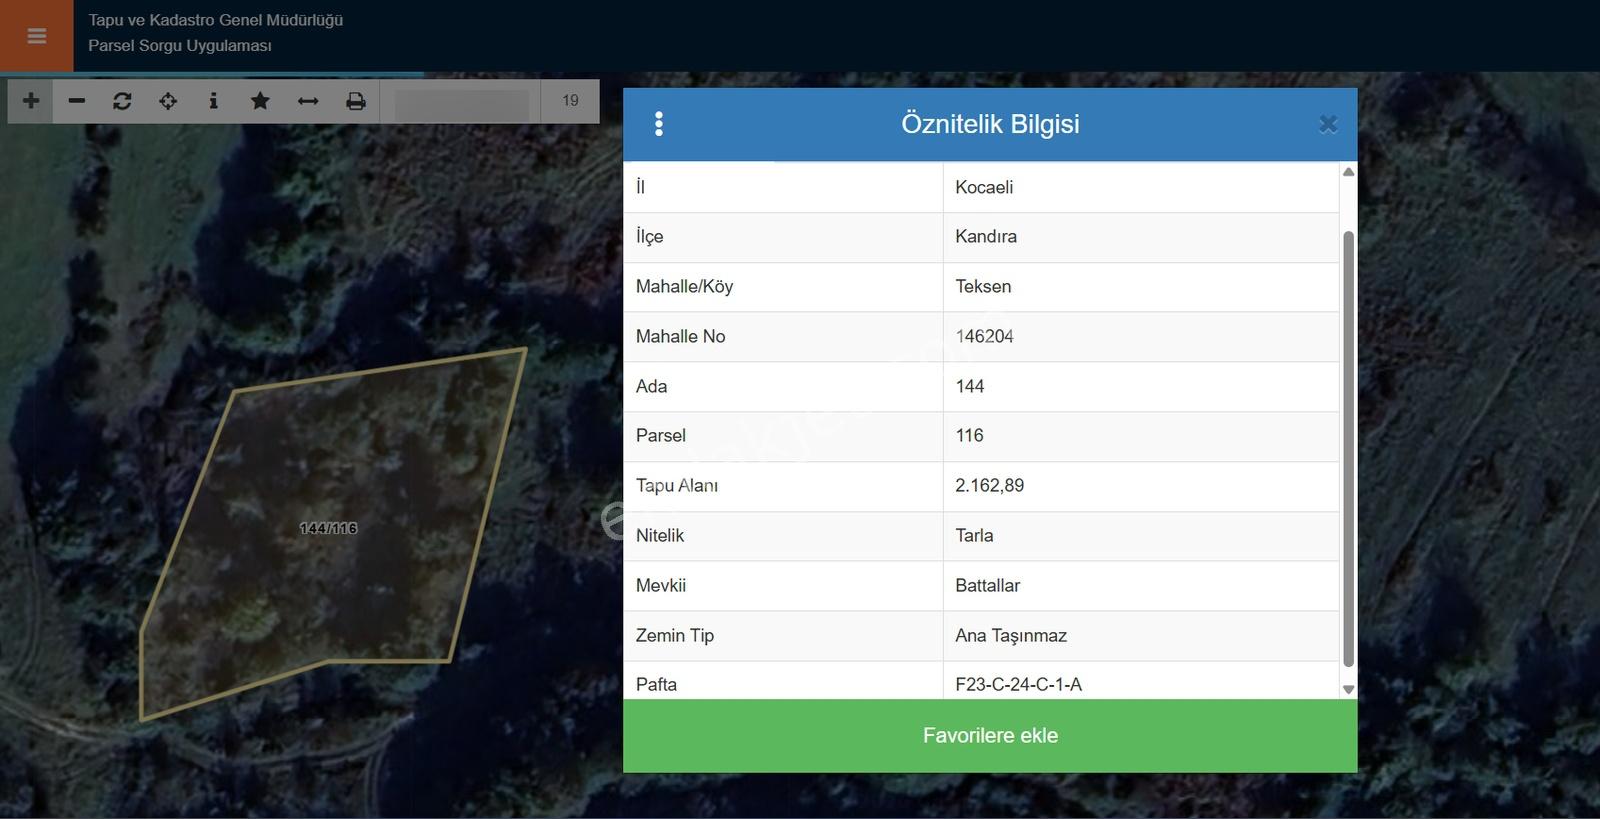This screenshot has height=819, width=1600.
Task: Click the zoom level 19 indicator
Action: point(570,101)
